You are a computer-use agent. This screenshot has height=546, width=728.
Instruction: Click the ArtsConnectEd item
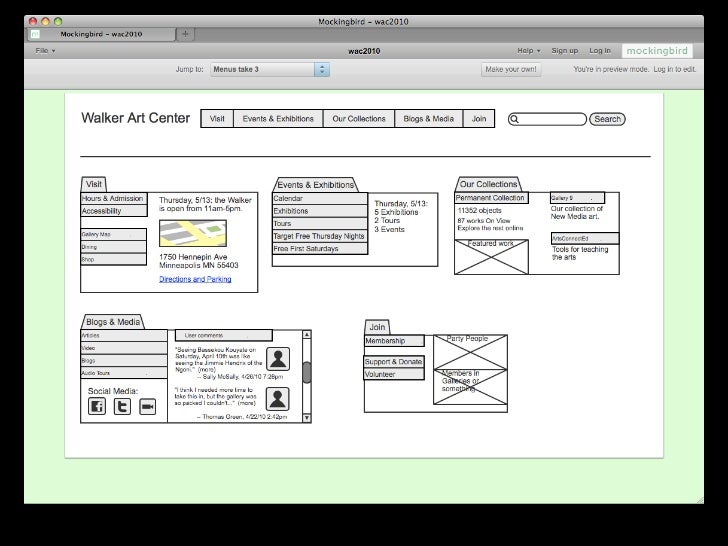pyautogui.click(x=585, y=238)
